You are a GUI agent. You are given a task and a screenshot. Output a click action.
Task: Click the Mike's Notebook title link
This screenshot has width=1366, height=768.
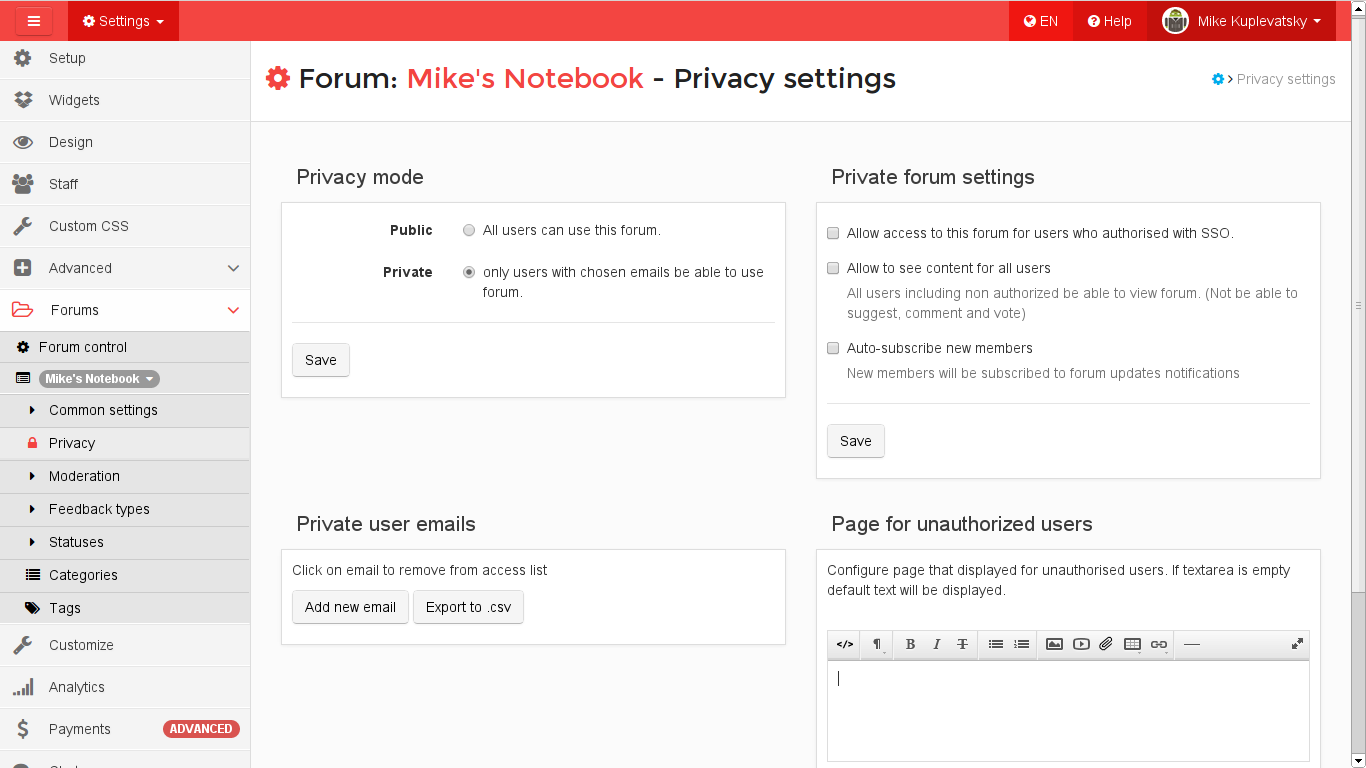525,78
